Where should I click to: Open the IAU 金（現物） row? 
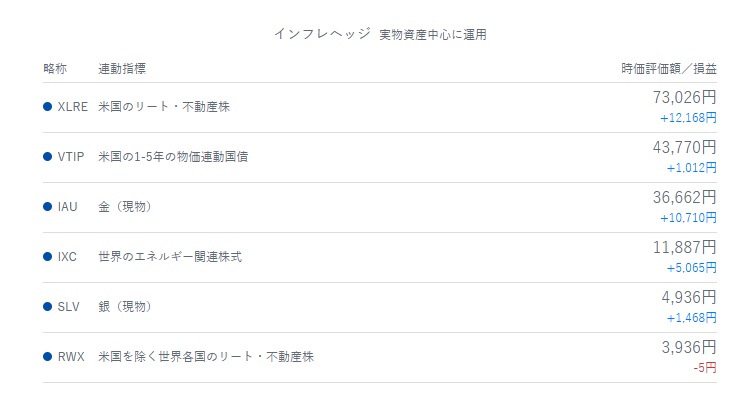(380, 207)
